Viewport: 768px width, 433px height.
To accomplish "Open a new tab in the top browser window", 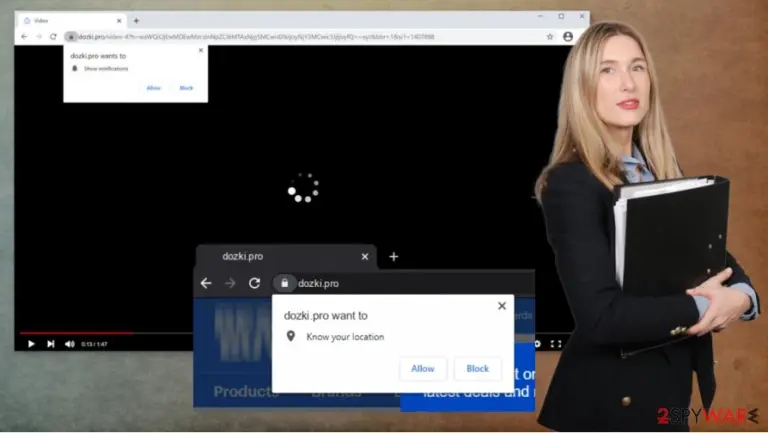I will [136, 21].
